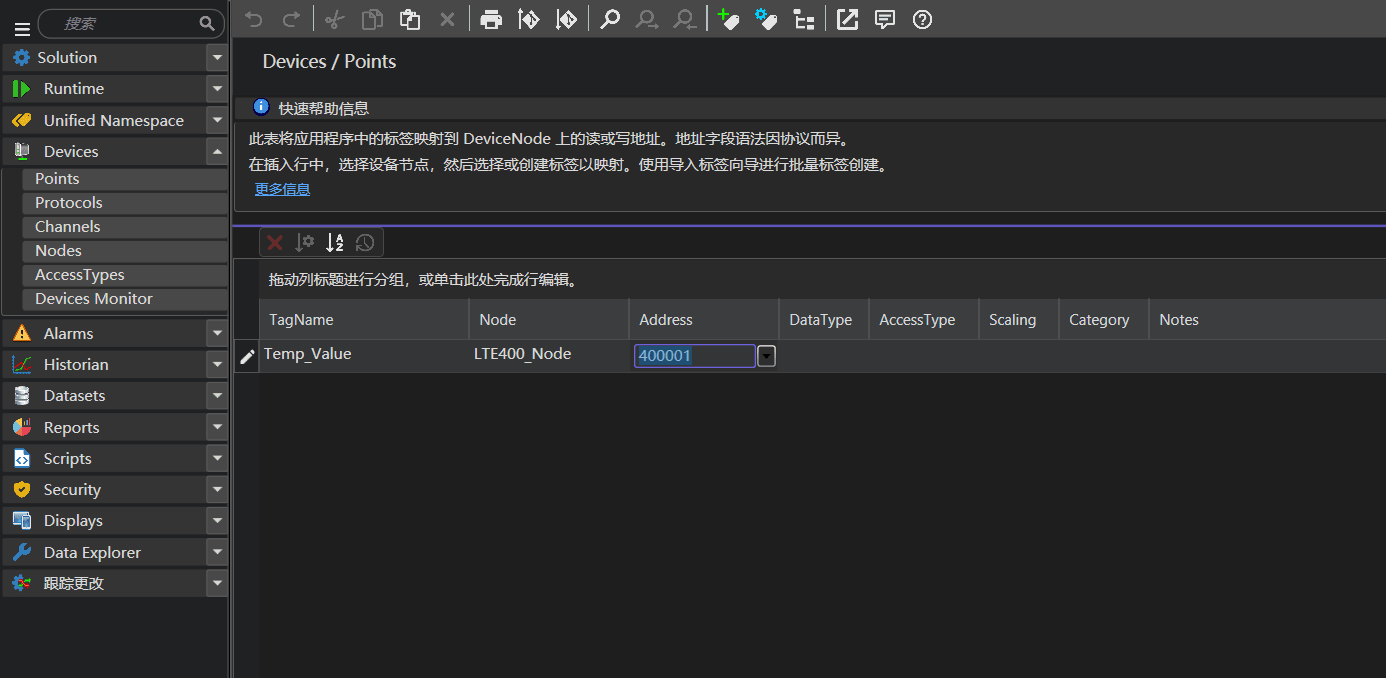Click the Undo toolbar icon
This screenshot has width=1386, height=678.
coord(254,19)
